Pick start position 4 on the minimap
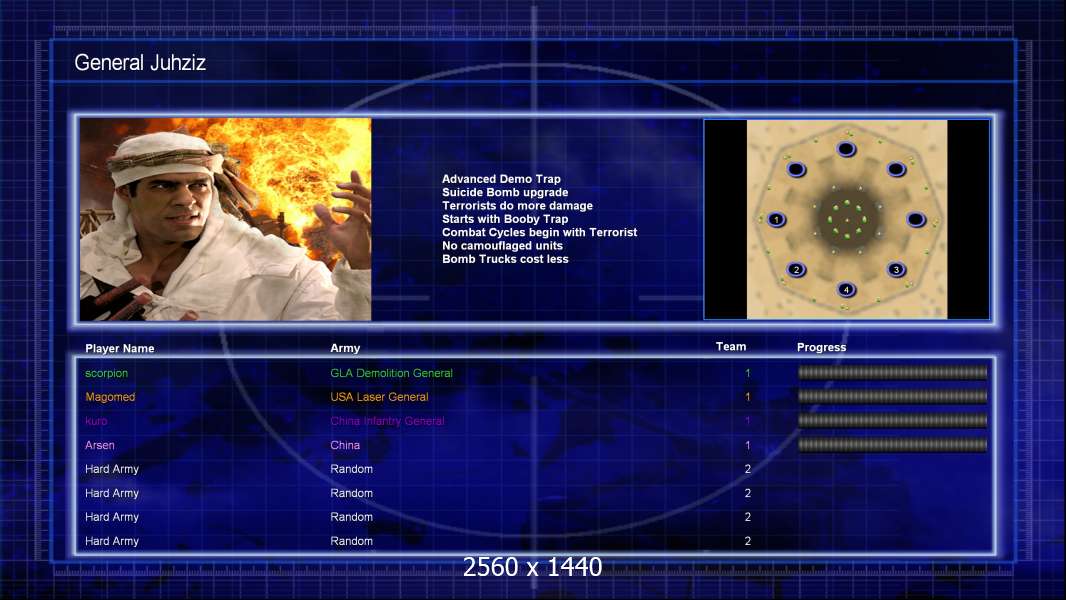 pyautogui.click(x=846, y=290)
